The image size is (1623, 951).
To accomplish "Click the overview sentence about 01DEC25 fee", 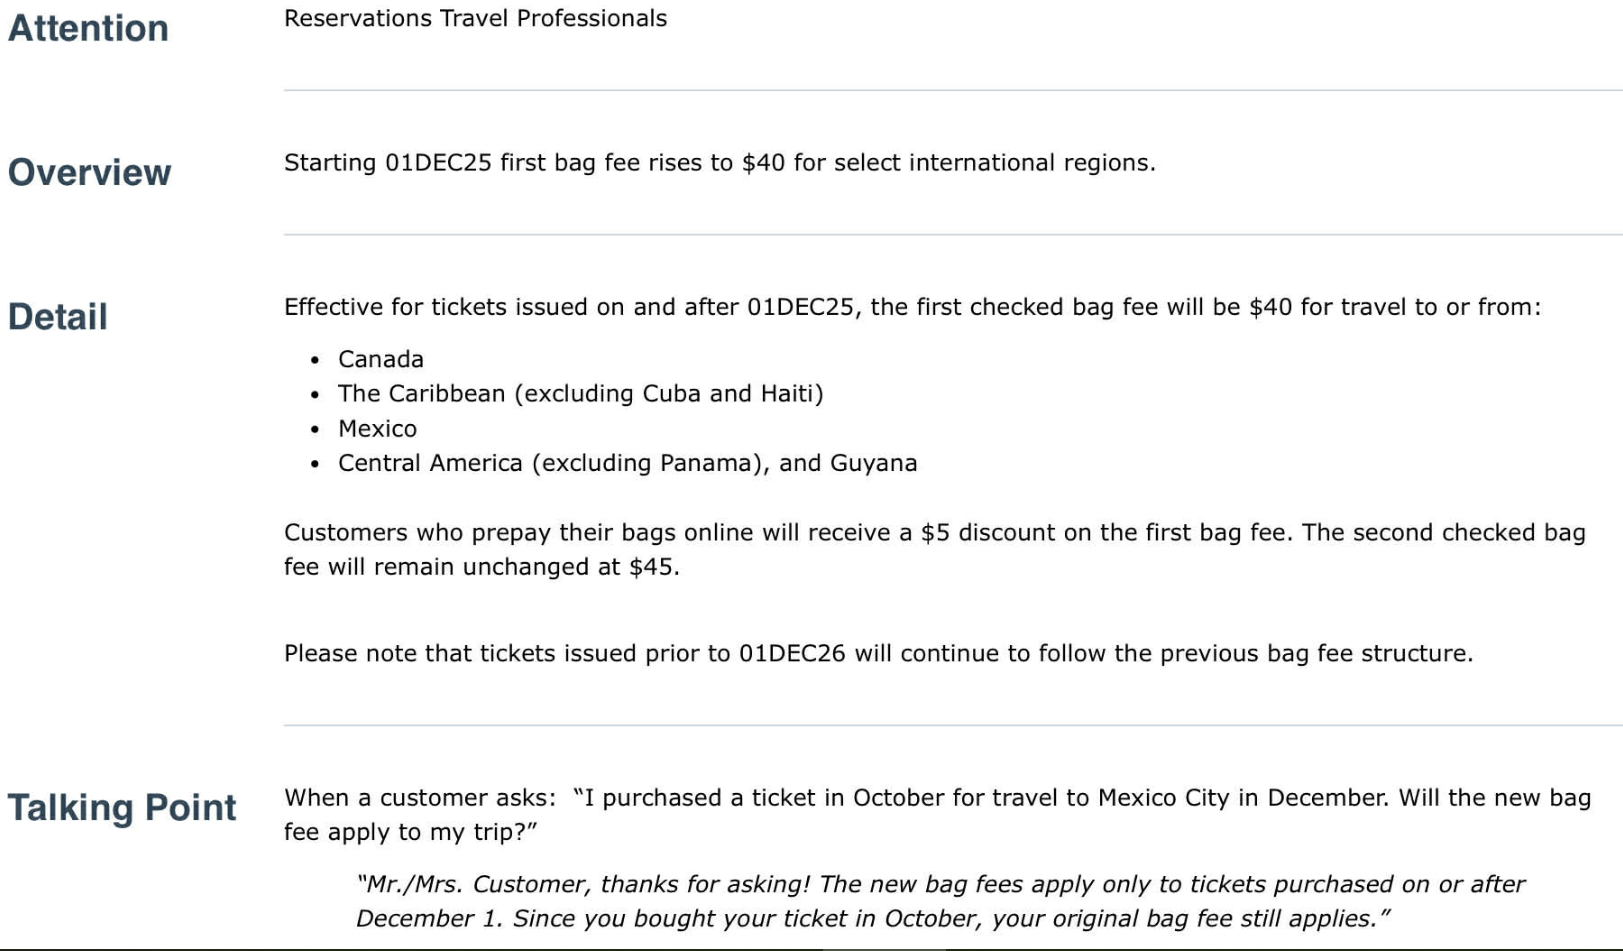I will [719, 162].
